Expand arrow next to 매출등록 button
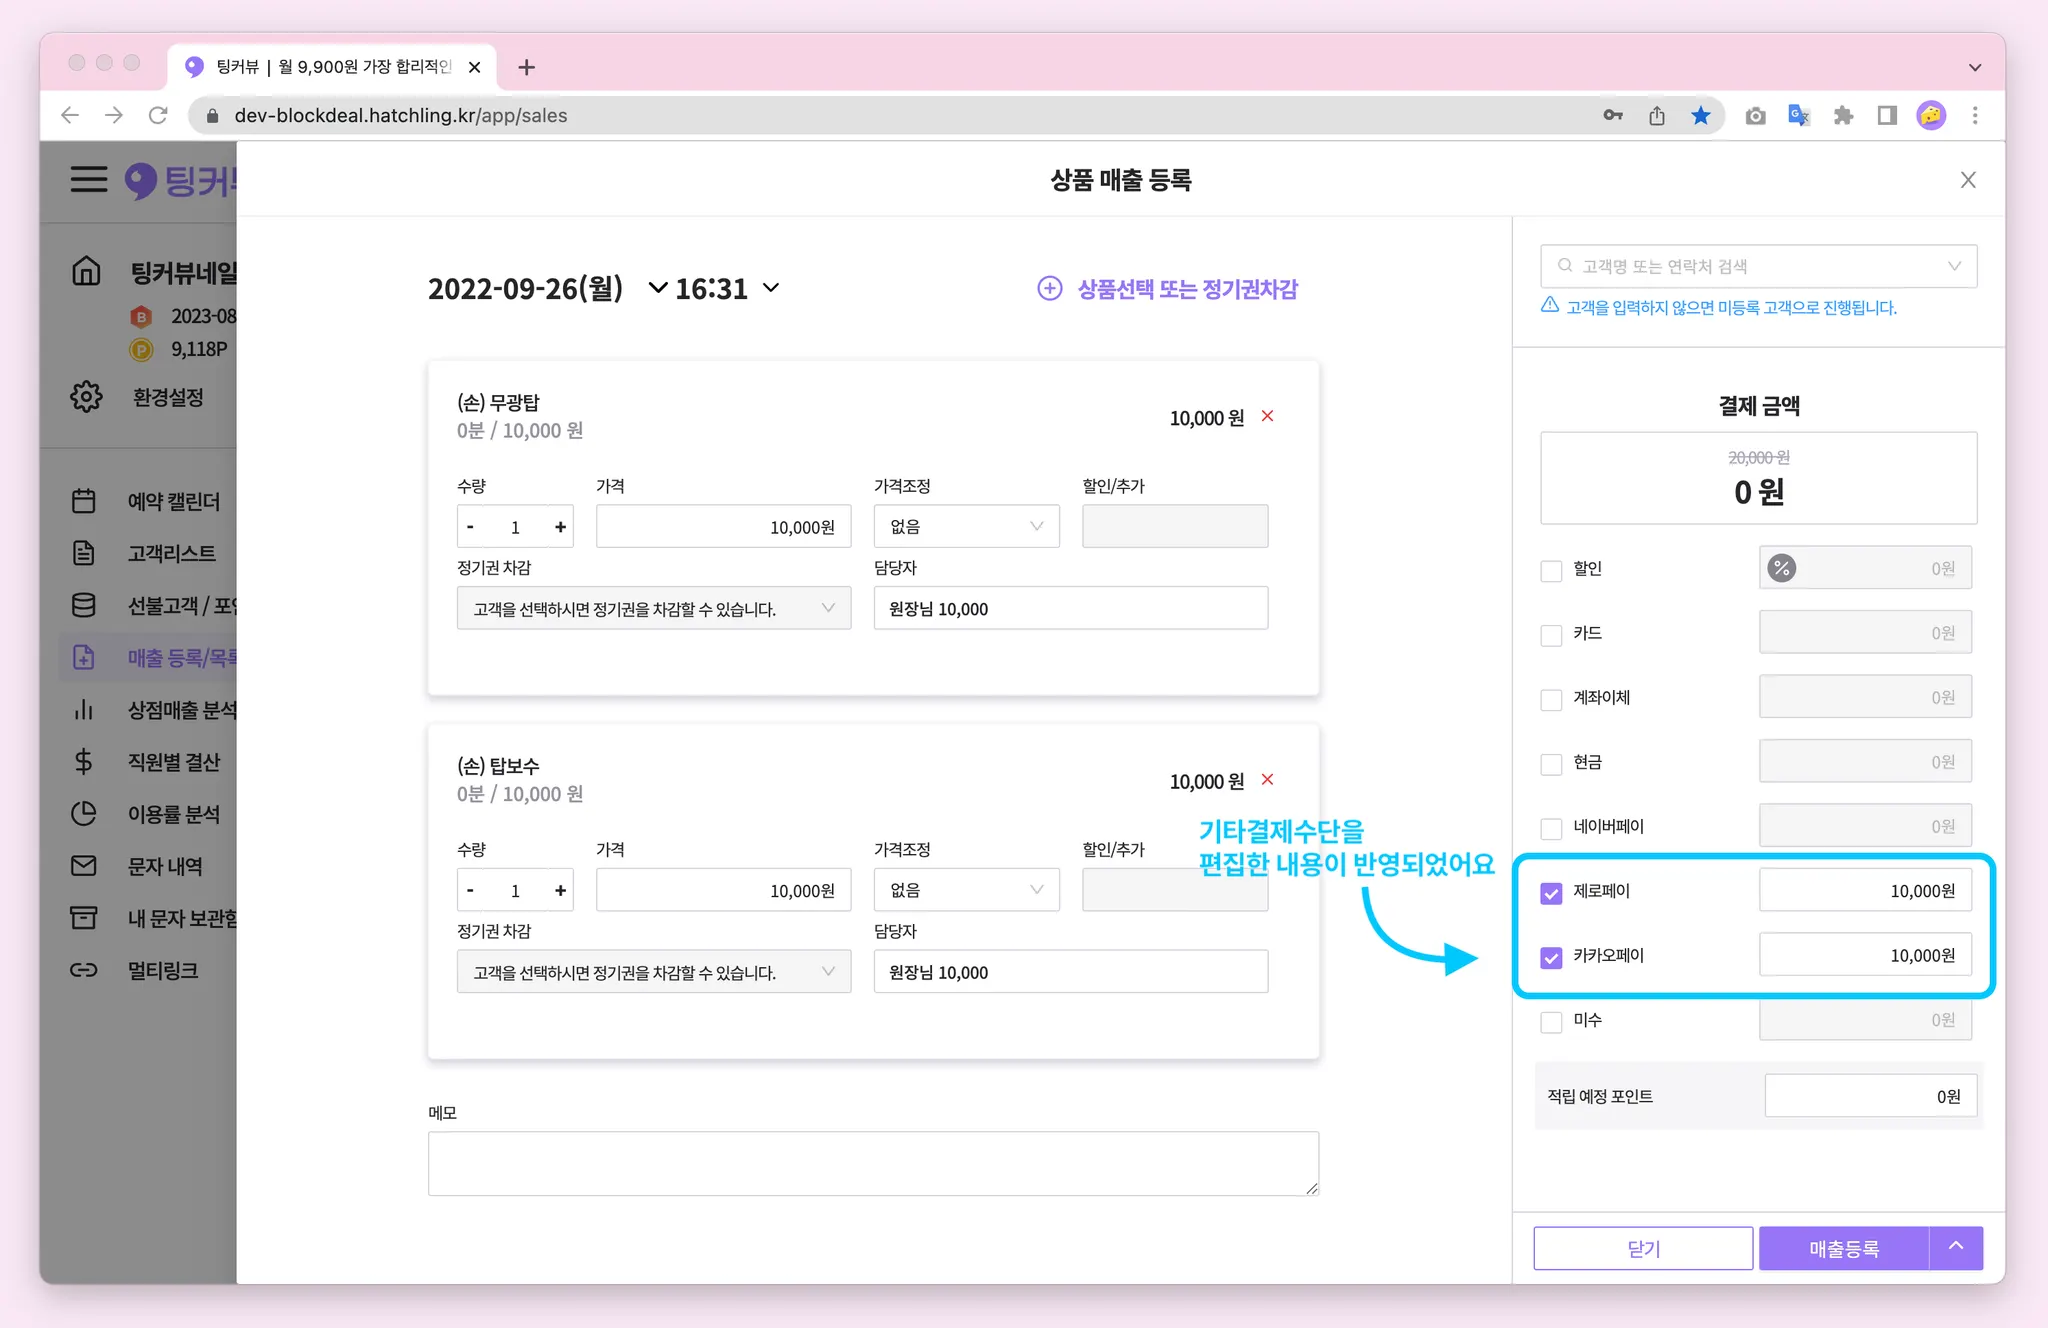The image size is (2048, 1328). 1955,1247
